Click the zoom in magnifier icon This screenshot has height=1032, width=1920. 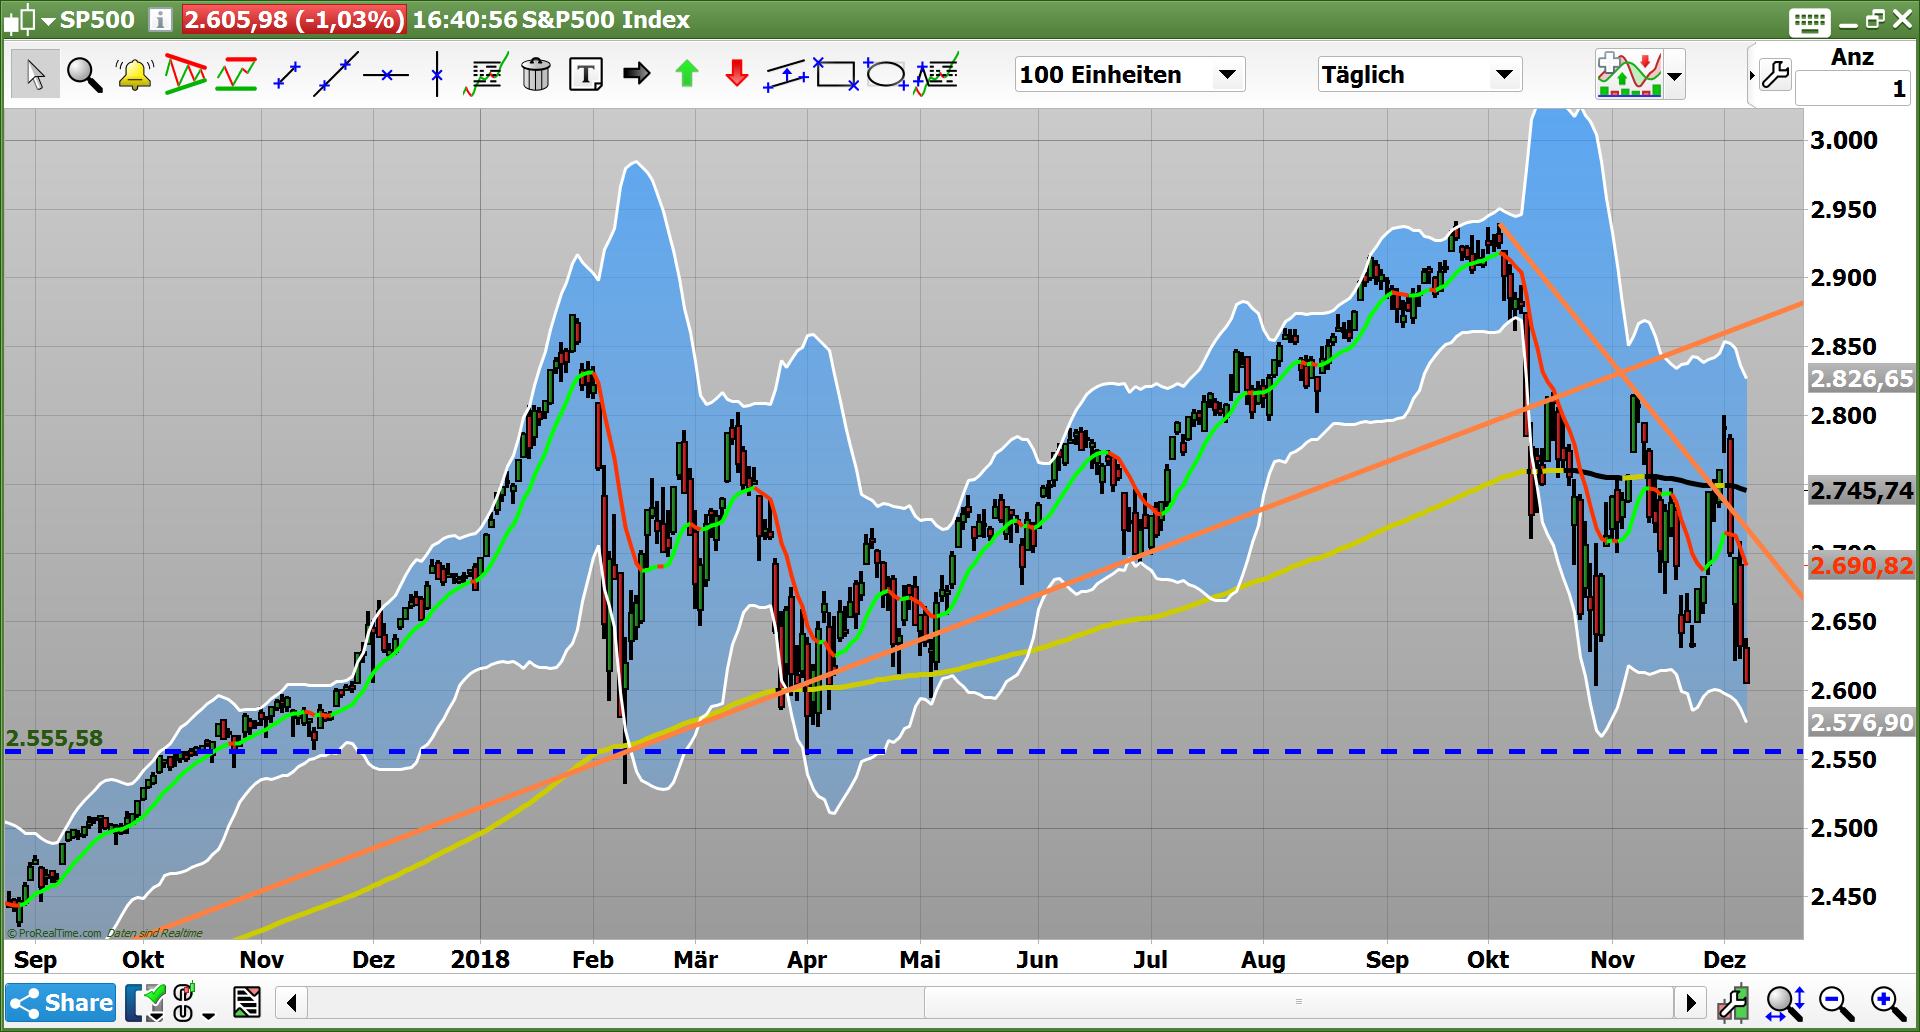point(1888,1002)
